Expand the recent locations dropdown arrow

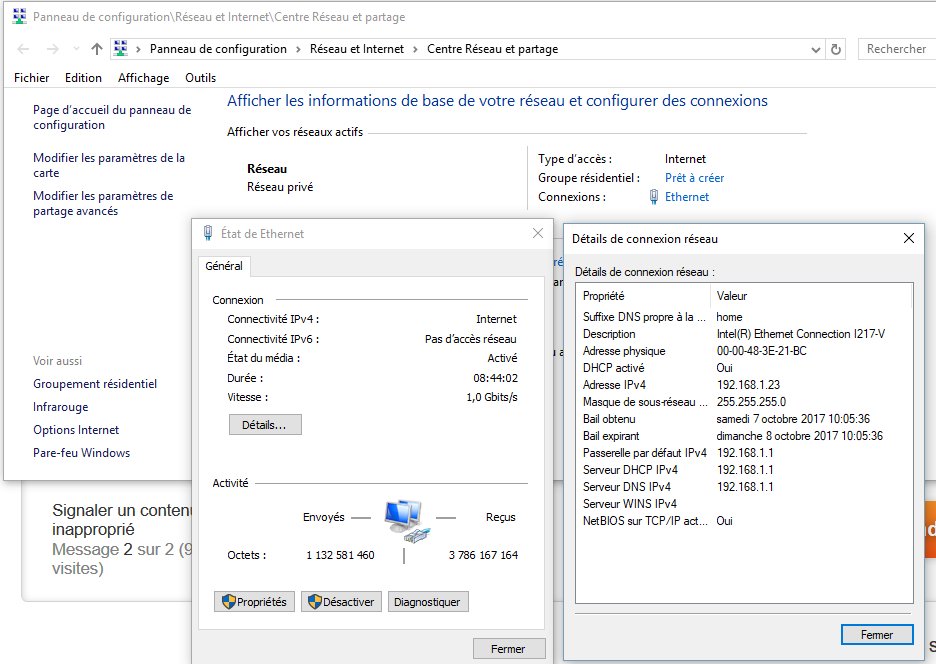(74, 49)
